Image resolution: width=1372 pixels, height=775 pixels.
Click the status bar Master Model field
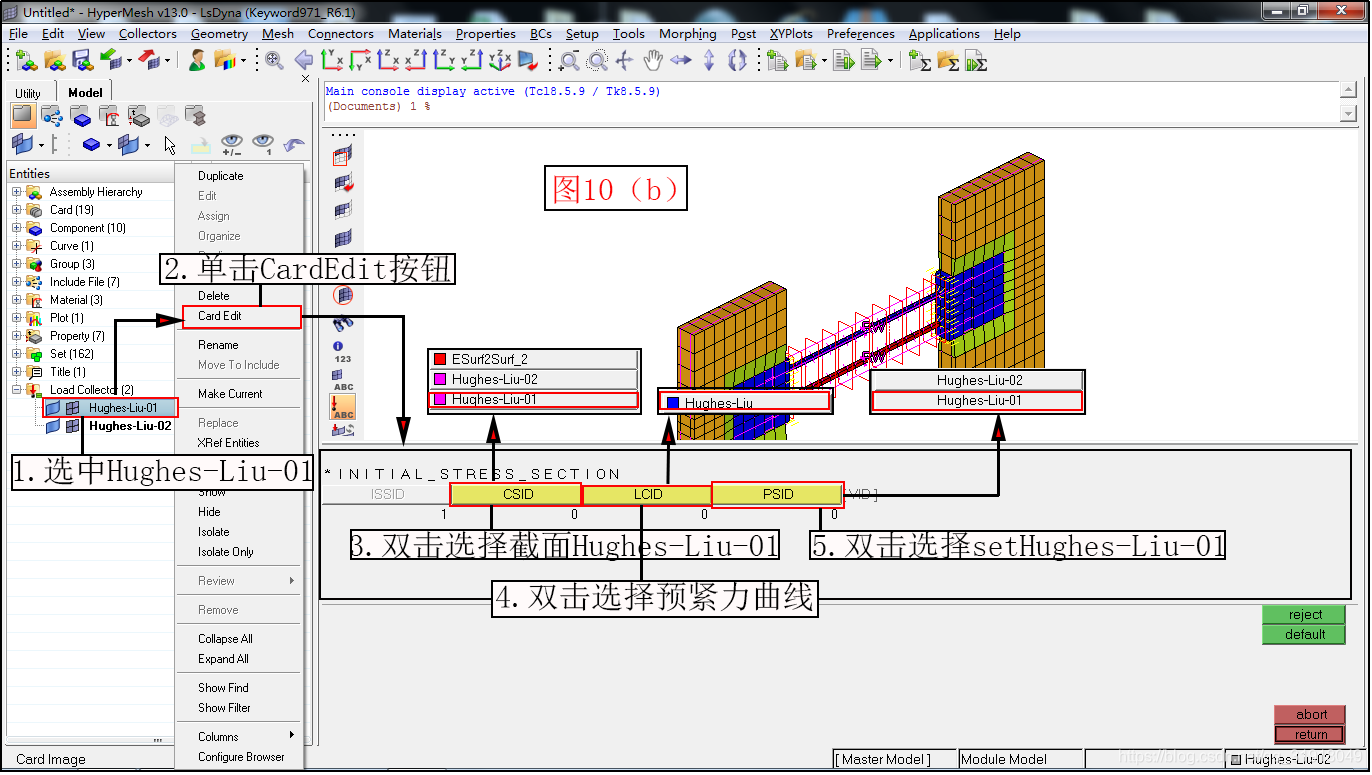[895, 759]
